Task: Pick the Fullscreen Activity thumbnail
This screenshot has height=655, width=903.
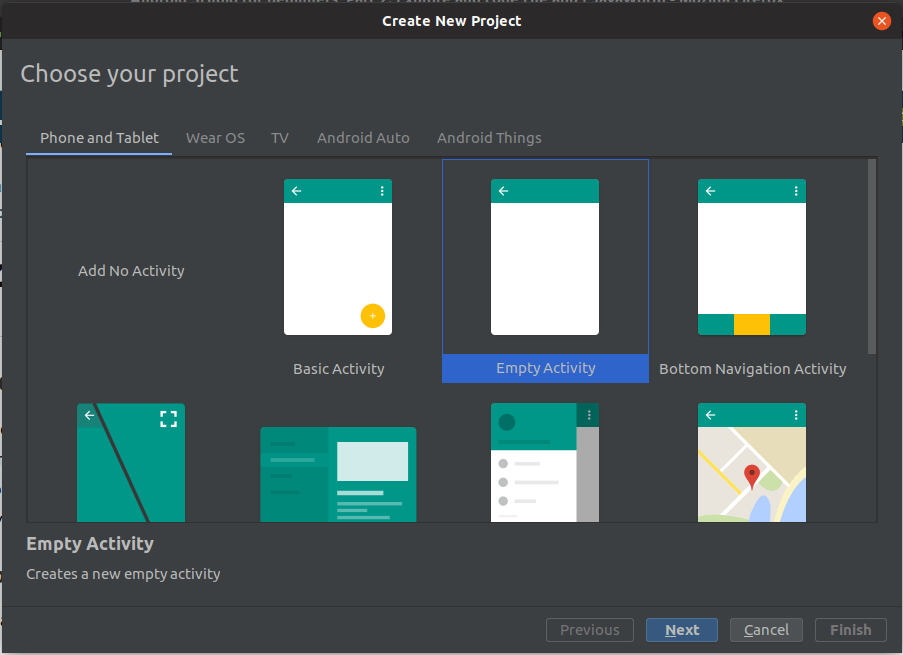Action: pyautogui.click(x=131, y=463)
